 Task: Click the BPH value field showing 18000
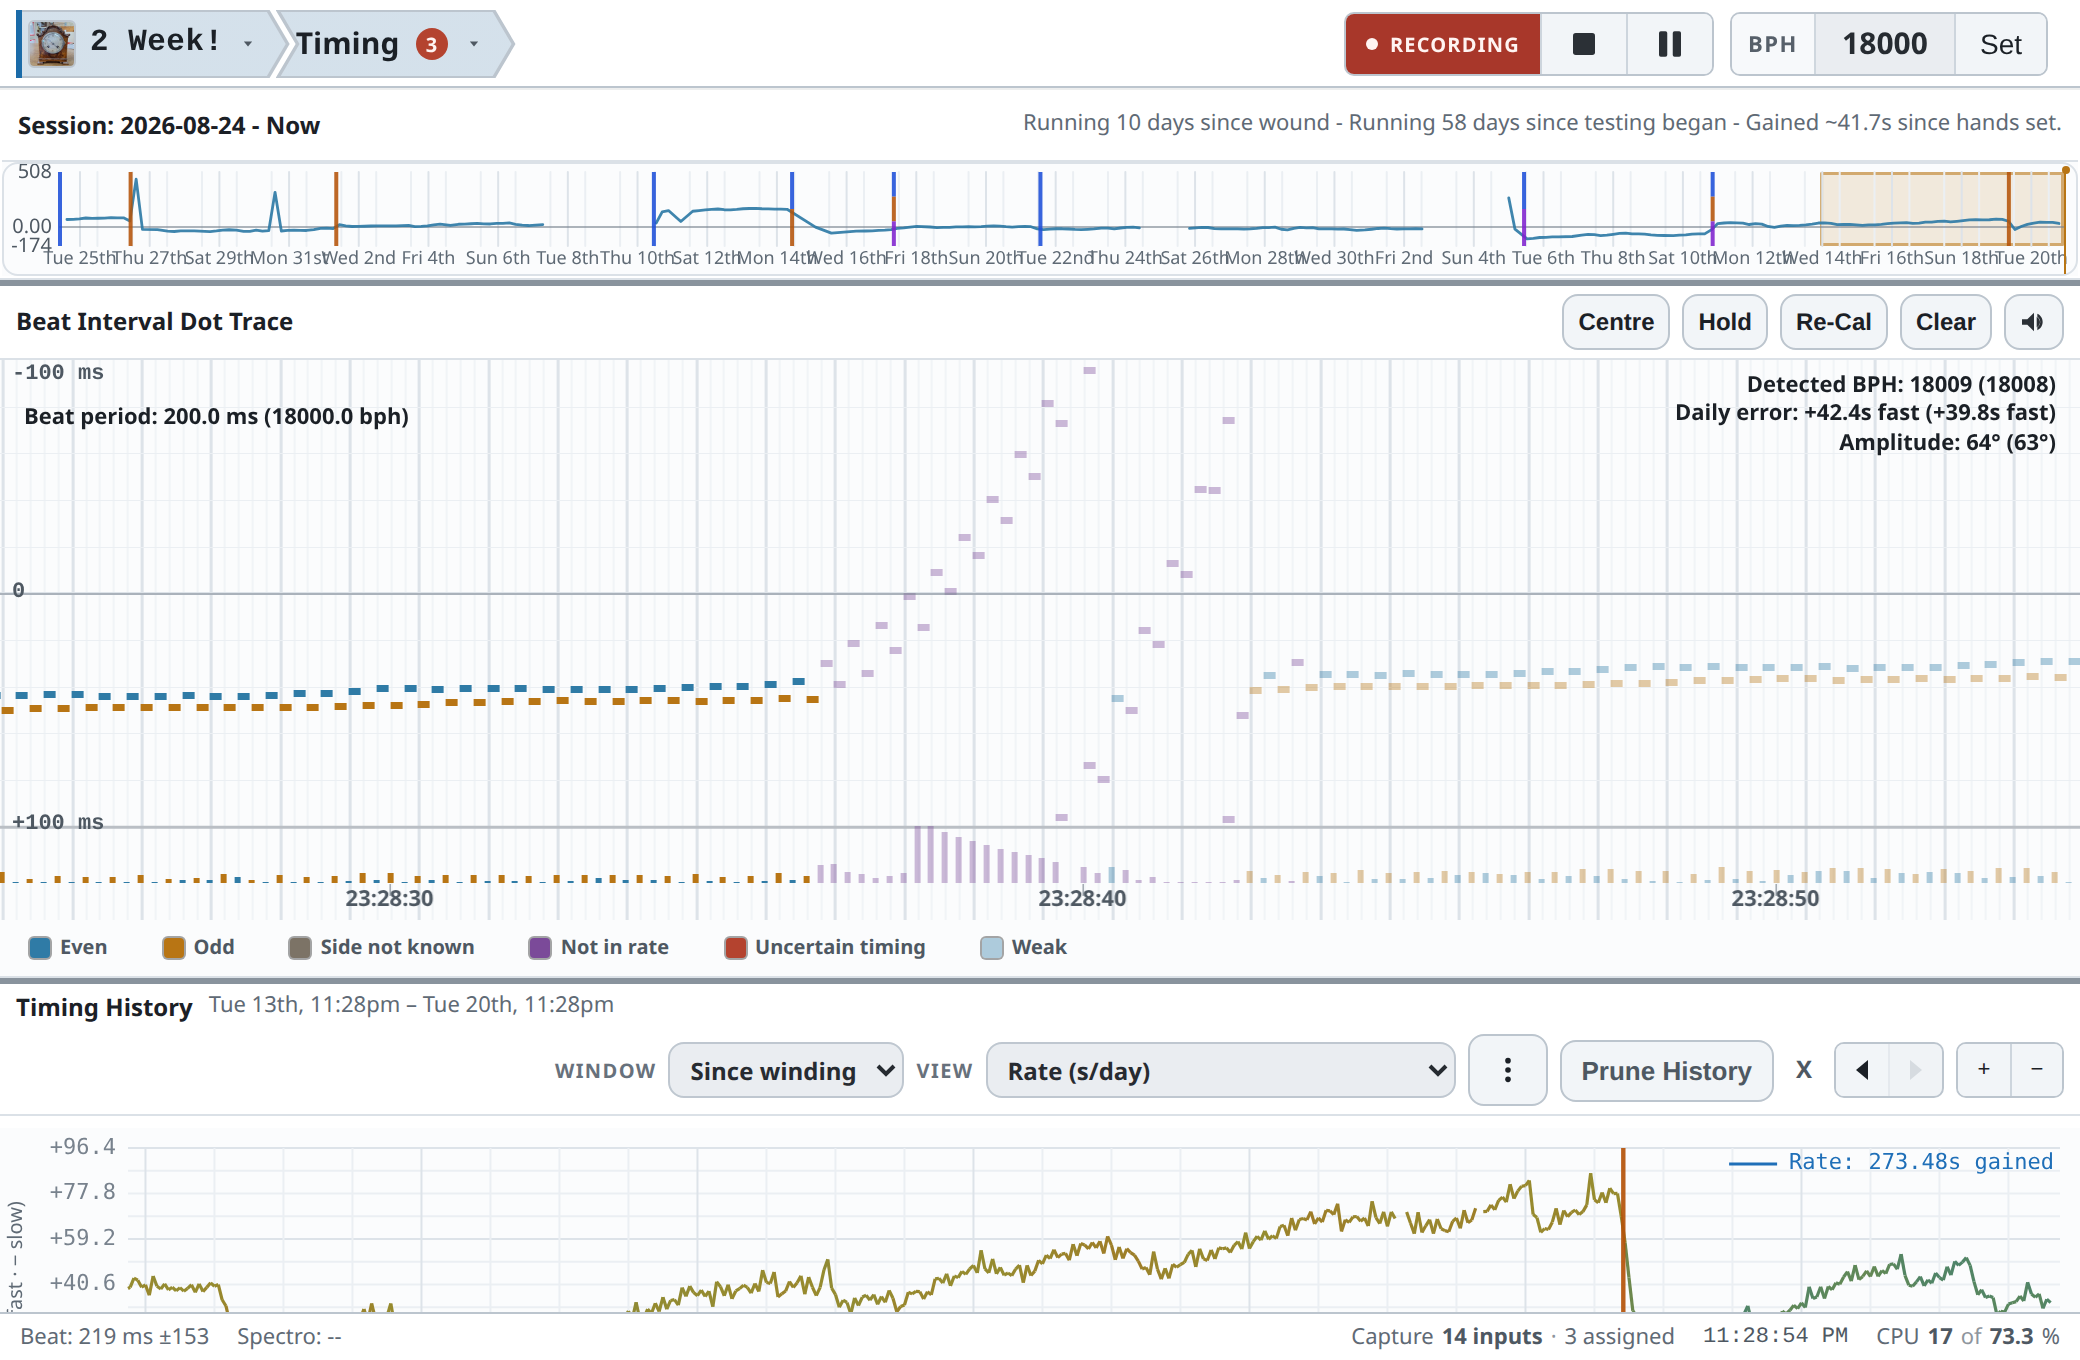(x=1884, y=44)
